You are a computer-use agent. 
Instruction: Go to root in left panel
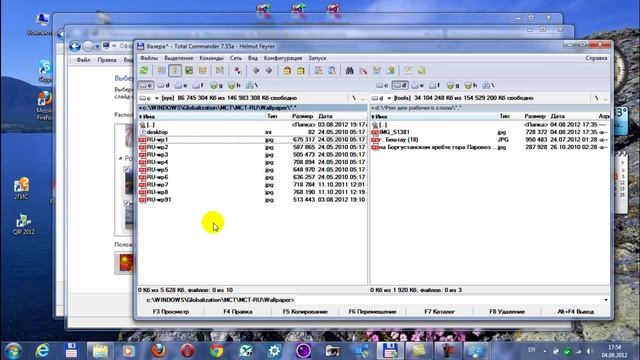(353, 98)
